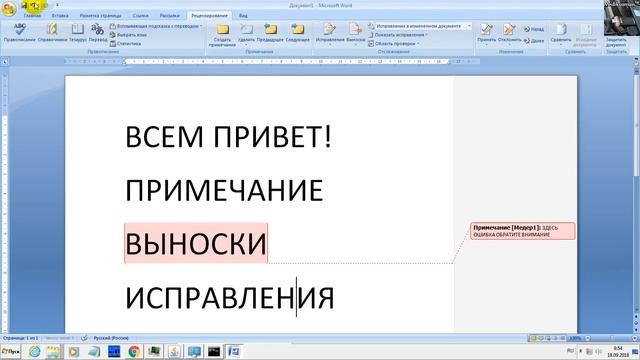Open the quick access toolbar customize arrow
Viewport: 640px width, 360px height.
click(x=57, y=5)
